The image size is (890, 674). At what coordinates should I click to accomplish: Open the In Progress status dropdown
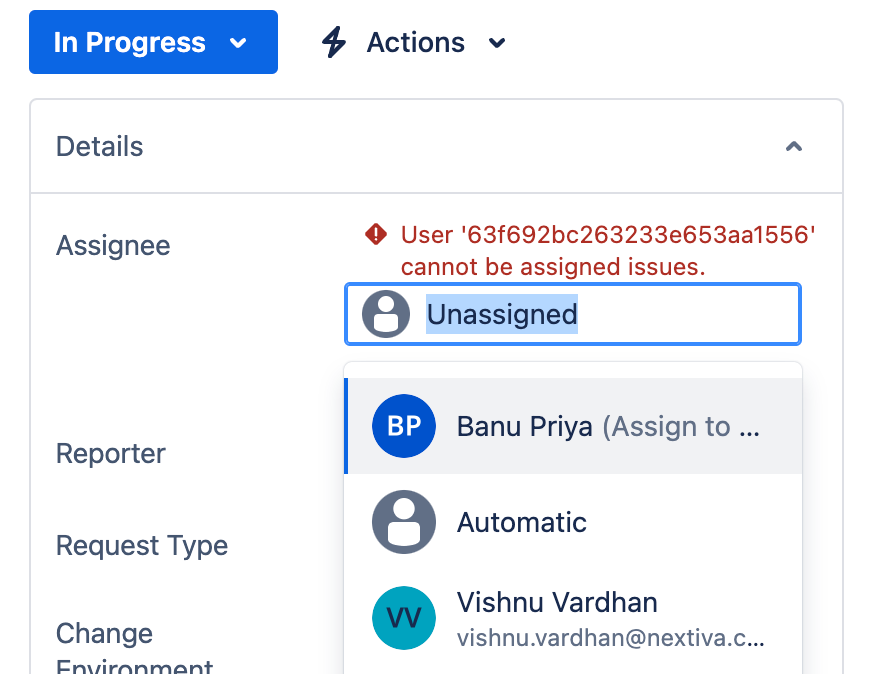[130, 43]
